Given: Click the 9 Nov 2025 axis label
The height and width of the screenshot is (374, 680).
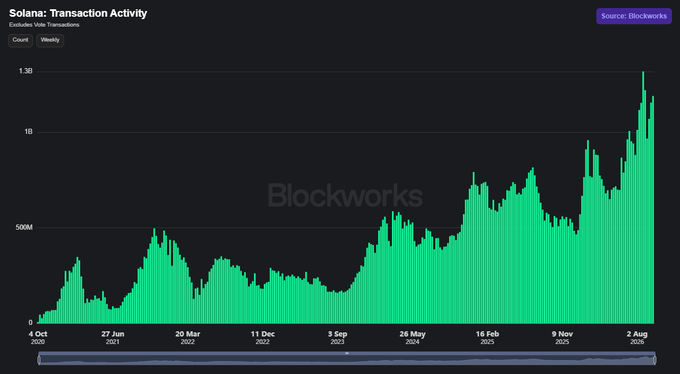Looking at the screenshot, I should [562, 338].
